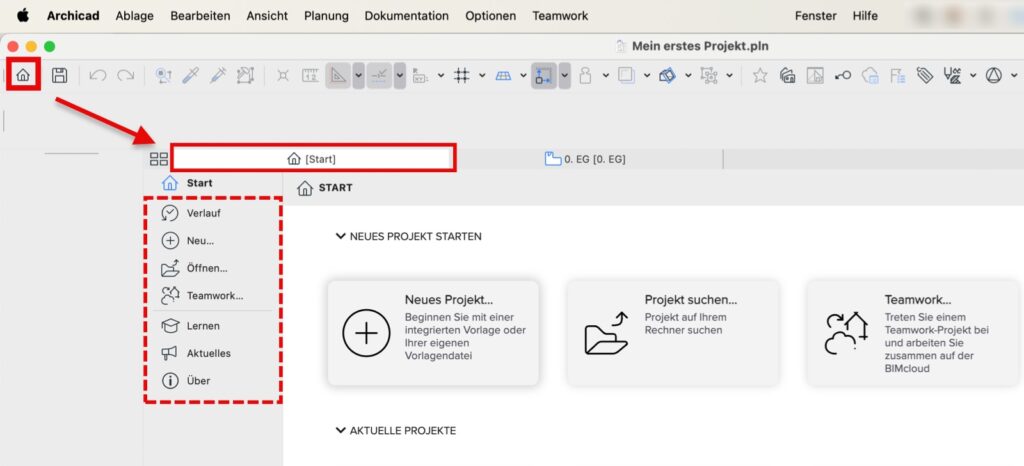Click the Neues Projekt... card
The image size is (1024, 466).
coord(434,333)
